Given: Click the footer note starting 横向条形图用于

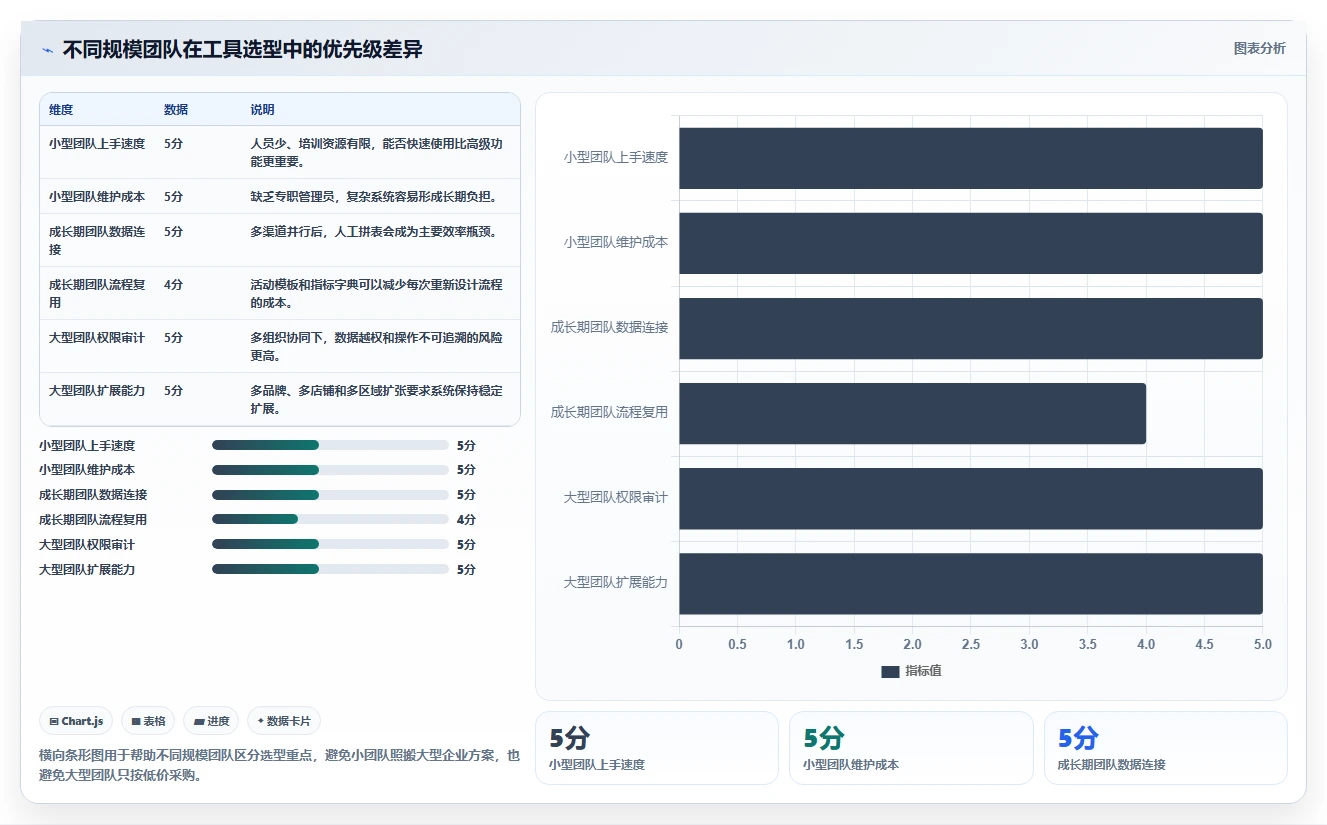Looking at the screenshot, I should [x=279, y=765].
